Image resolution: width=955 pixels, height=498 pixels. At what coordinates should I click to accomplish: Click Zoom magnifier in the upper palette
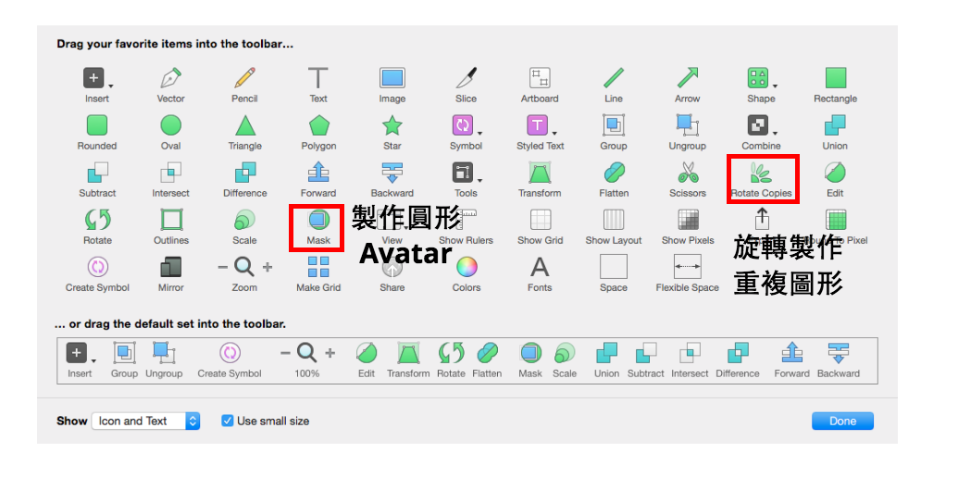click(x=244, y=267)
